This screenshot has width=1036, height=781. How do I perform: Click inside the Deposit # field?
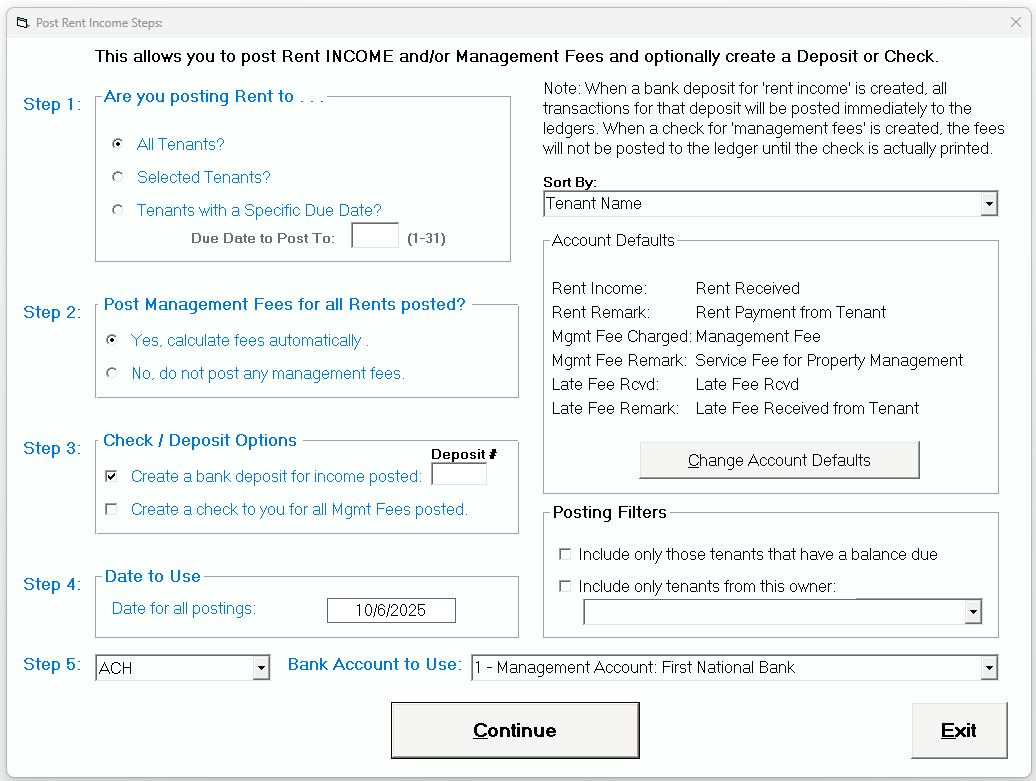coord(458,473)
